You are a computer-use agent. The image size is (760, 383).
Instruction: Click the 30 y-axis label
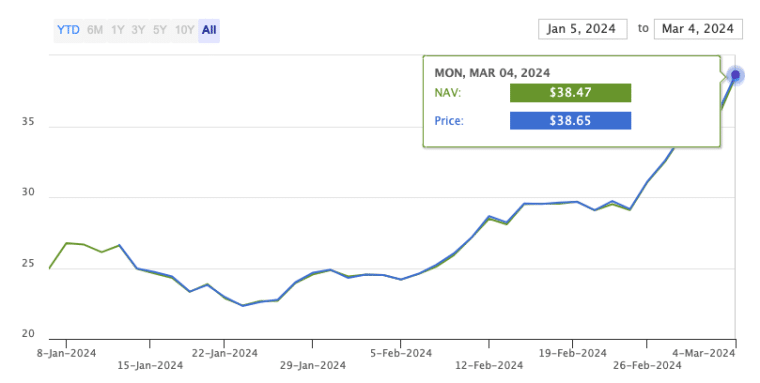[28, 192]
